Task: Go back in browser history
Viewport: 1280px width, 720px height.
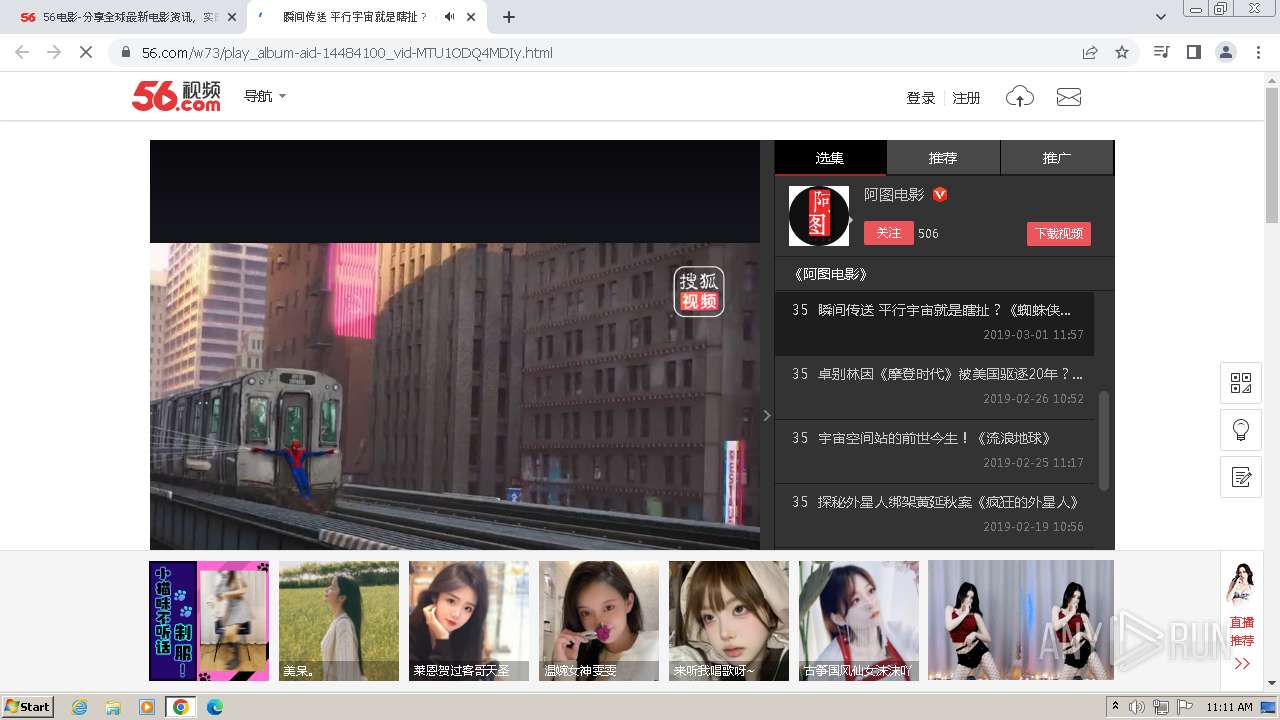Action: [x=22, y=52]
